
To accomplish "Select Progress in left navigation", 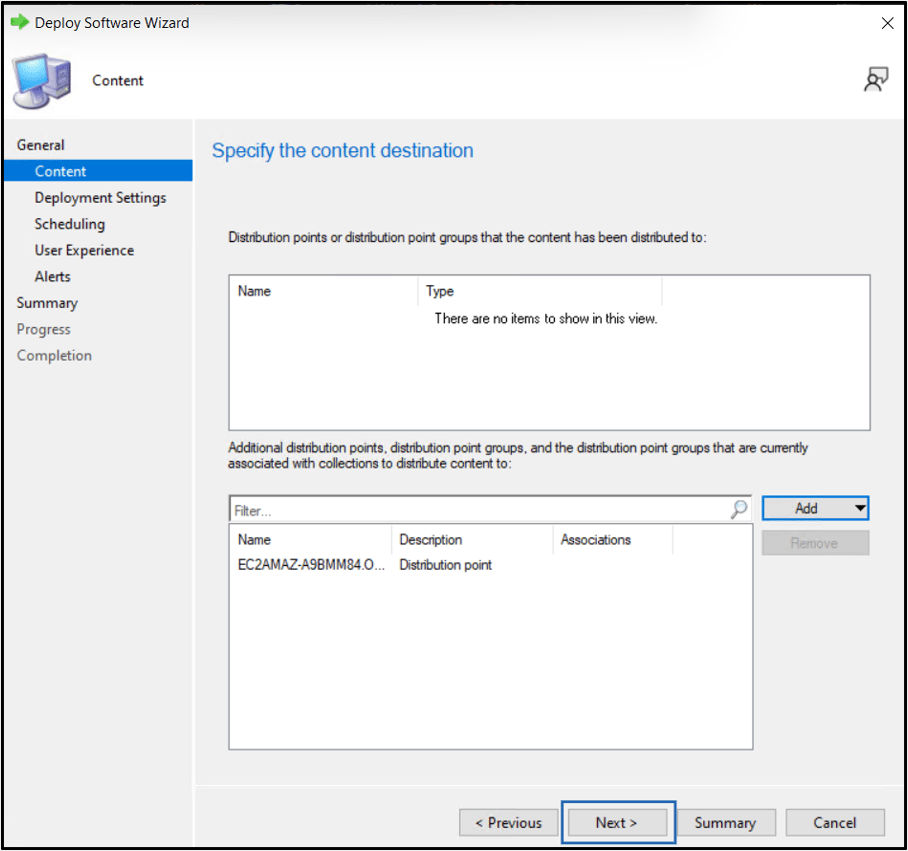I will click(x=43, y=329).
